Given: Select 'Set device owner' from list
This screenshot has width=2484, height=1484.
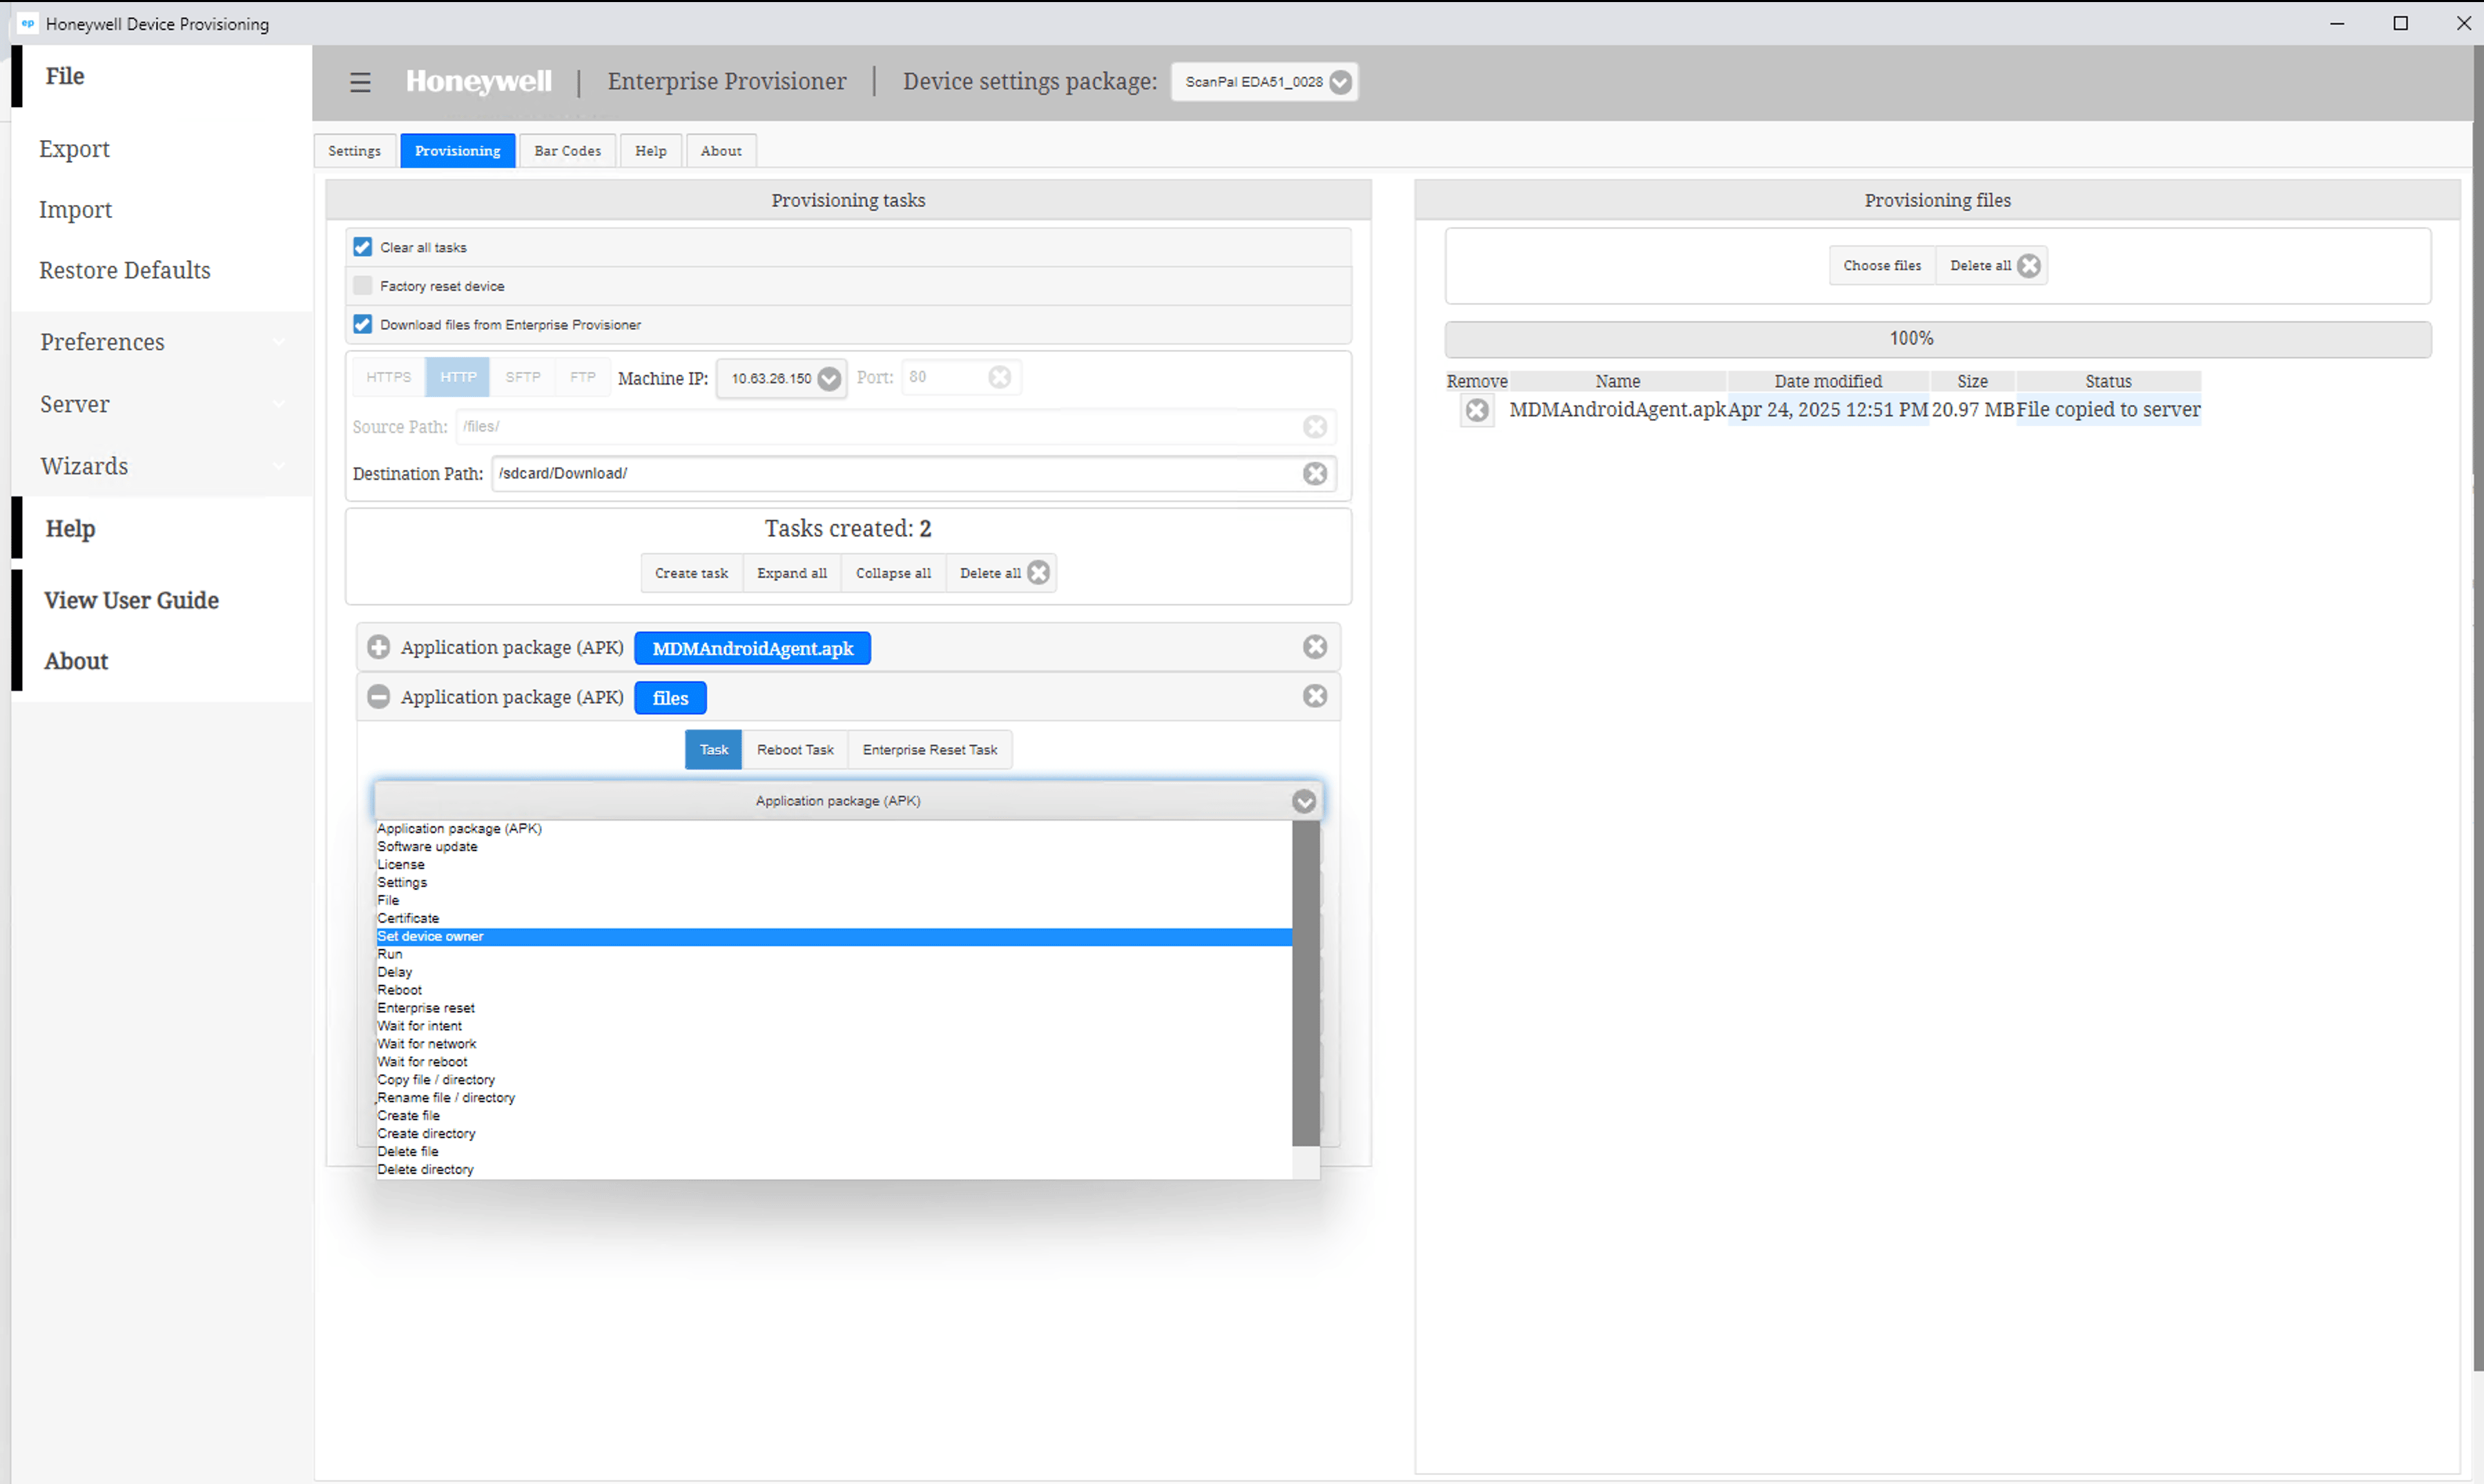Looking at the screenshot, I should tap(431, 936).
